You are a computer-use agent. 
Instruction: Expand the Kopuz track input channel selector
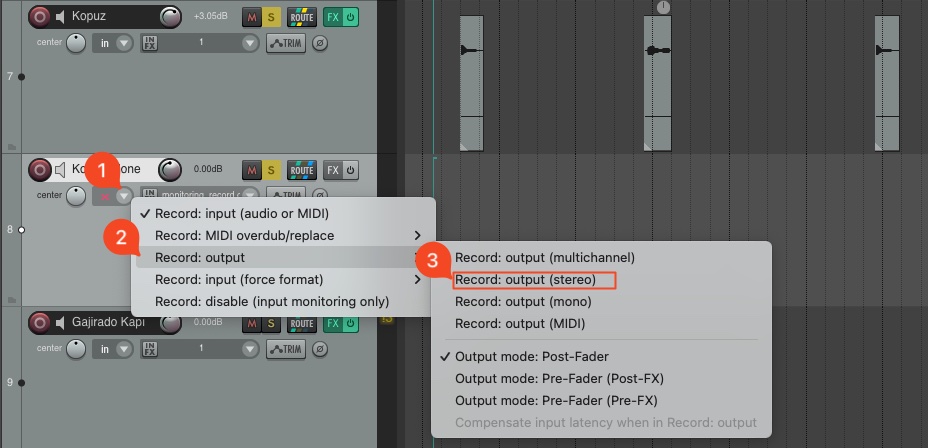250,43
